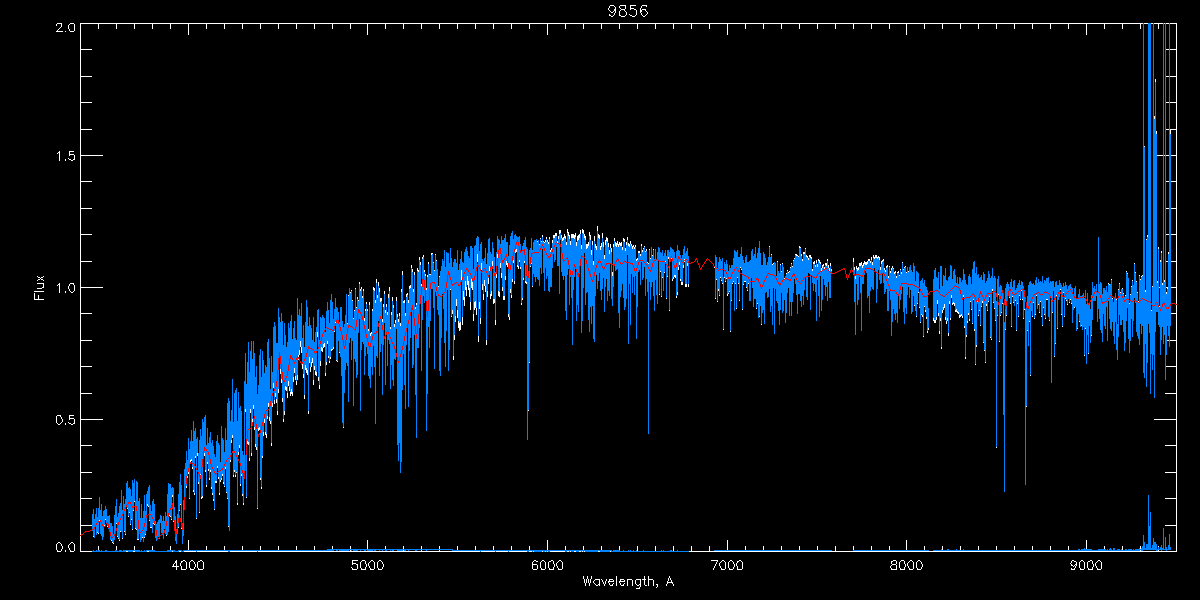1200x600 pixels.
Task: Select the 6000 x-axis tick label
Action: tap(547, 565)
